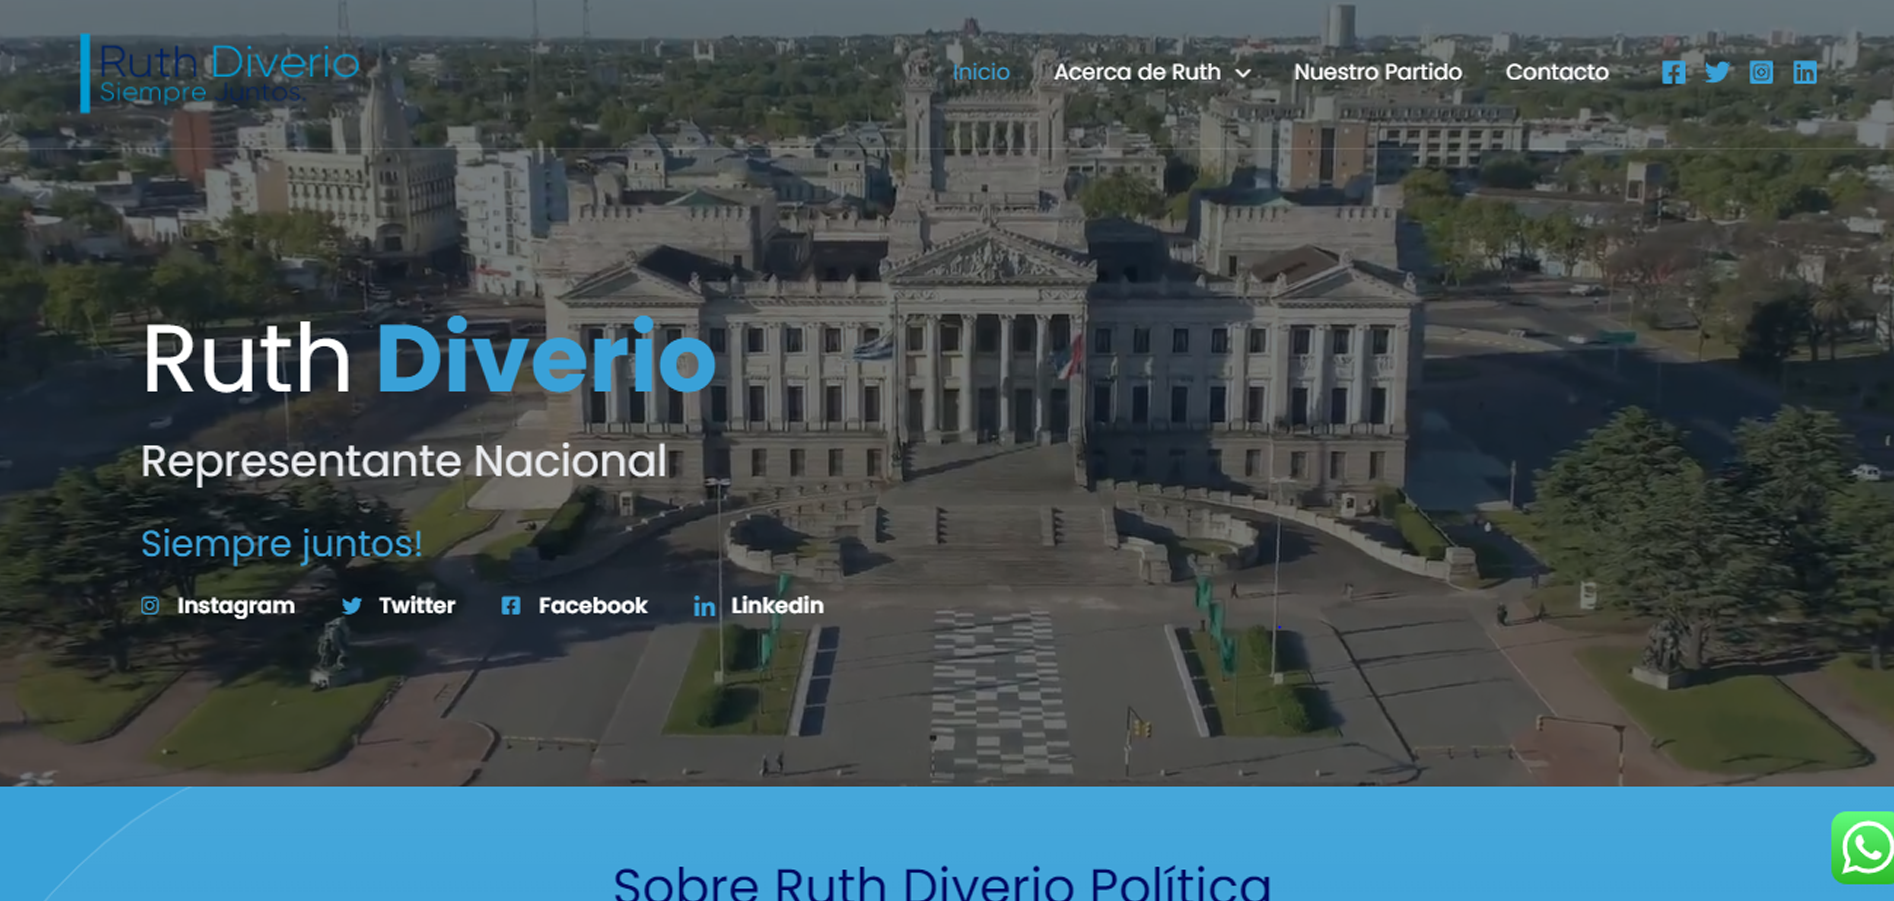
Task: Open the Instagram icon in the header bar
Action: pyautogui.click(x=1761, y=72)
